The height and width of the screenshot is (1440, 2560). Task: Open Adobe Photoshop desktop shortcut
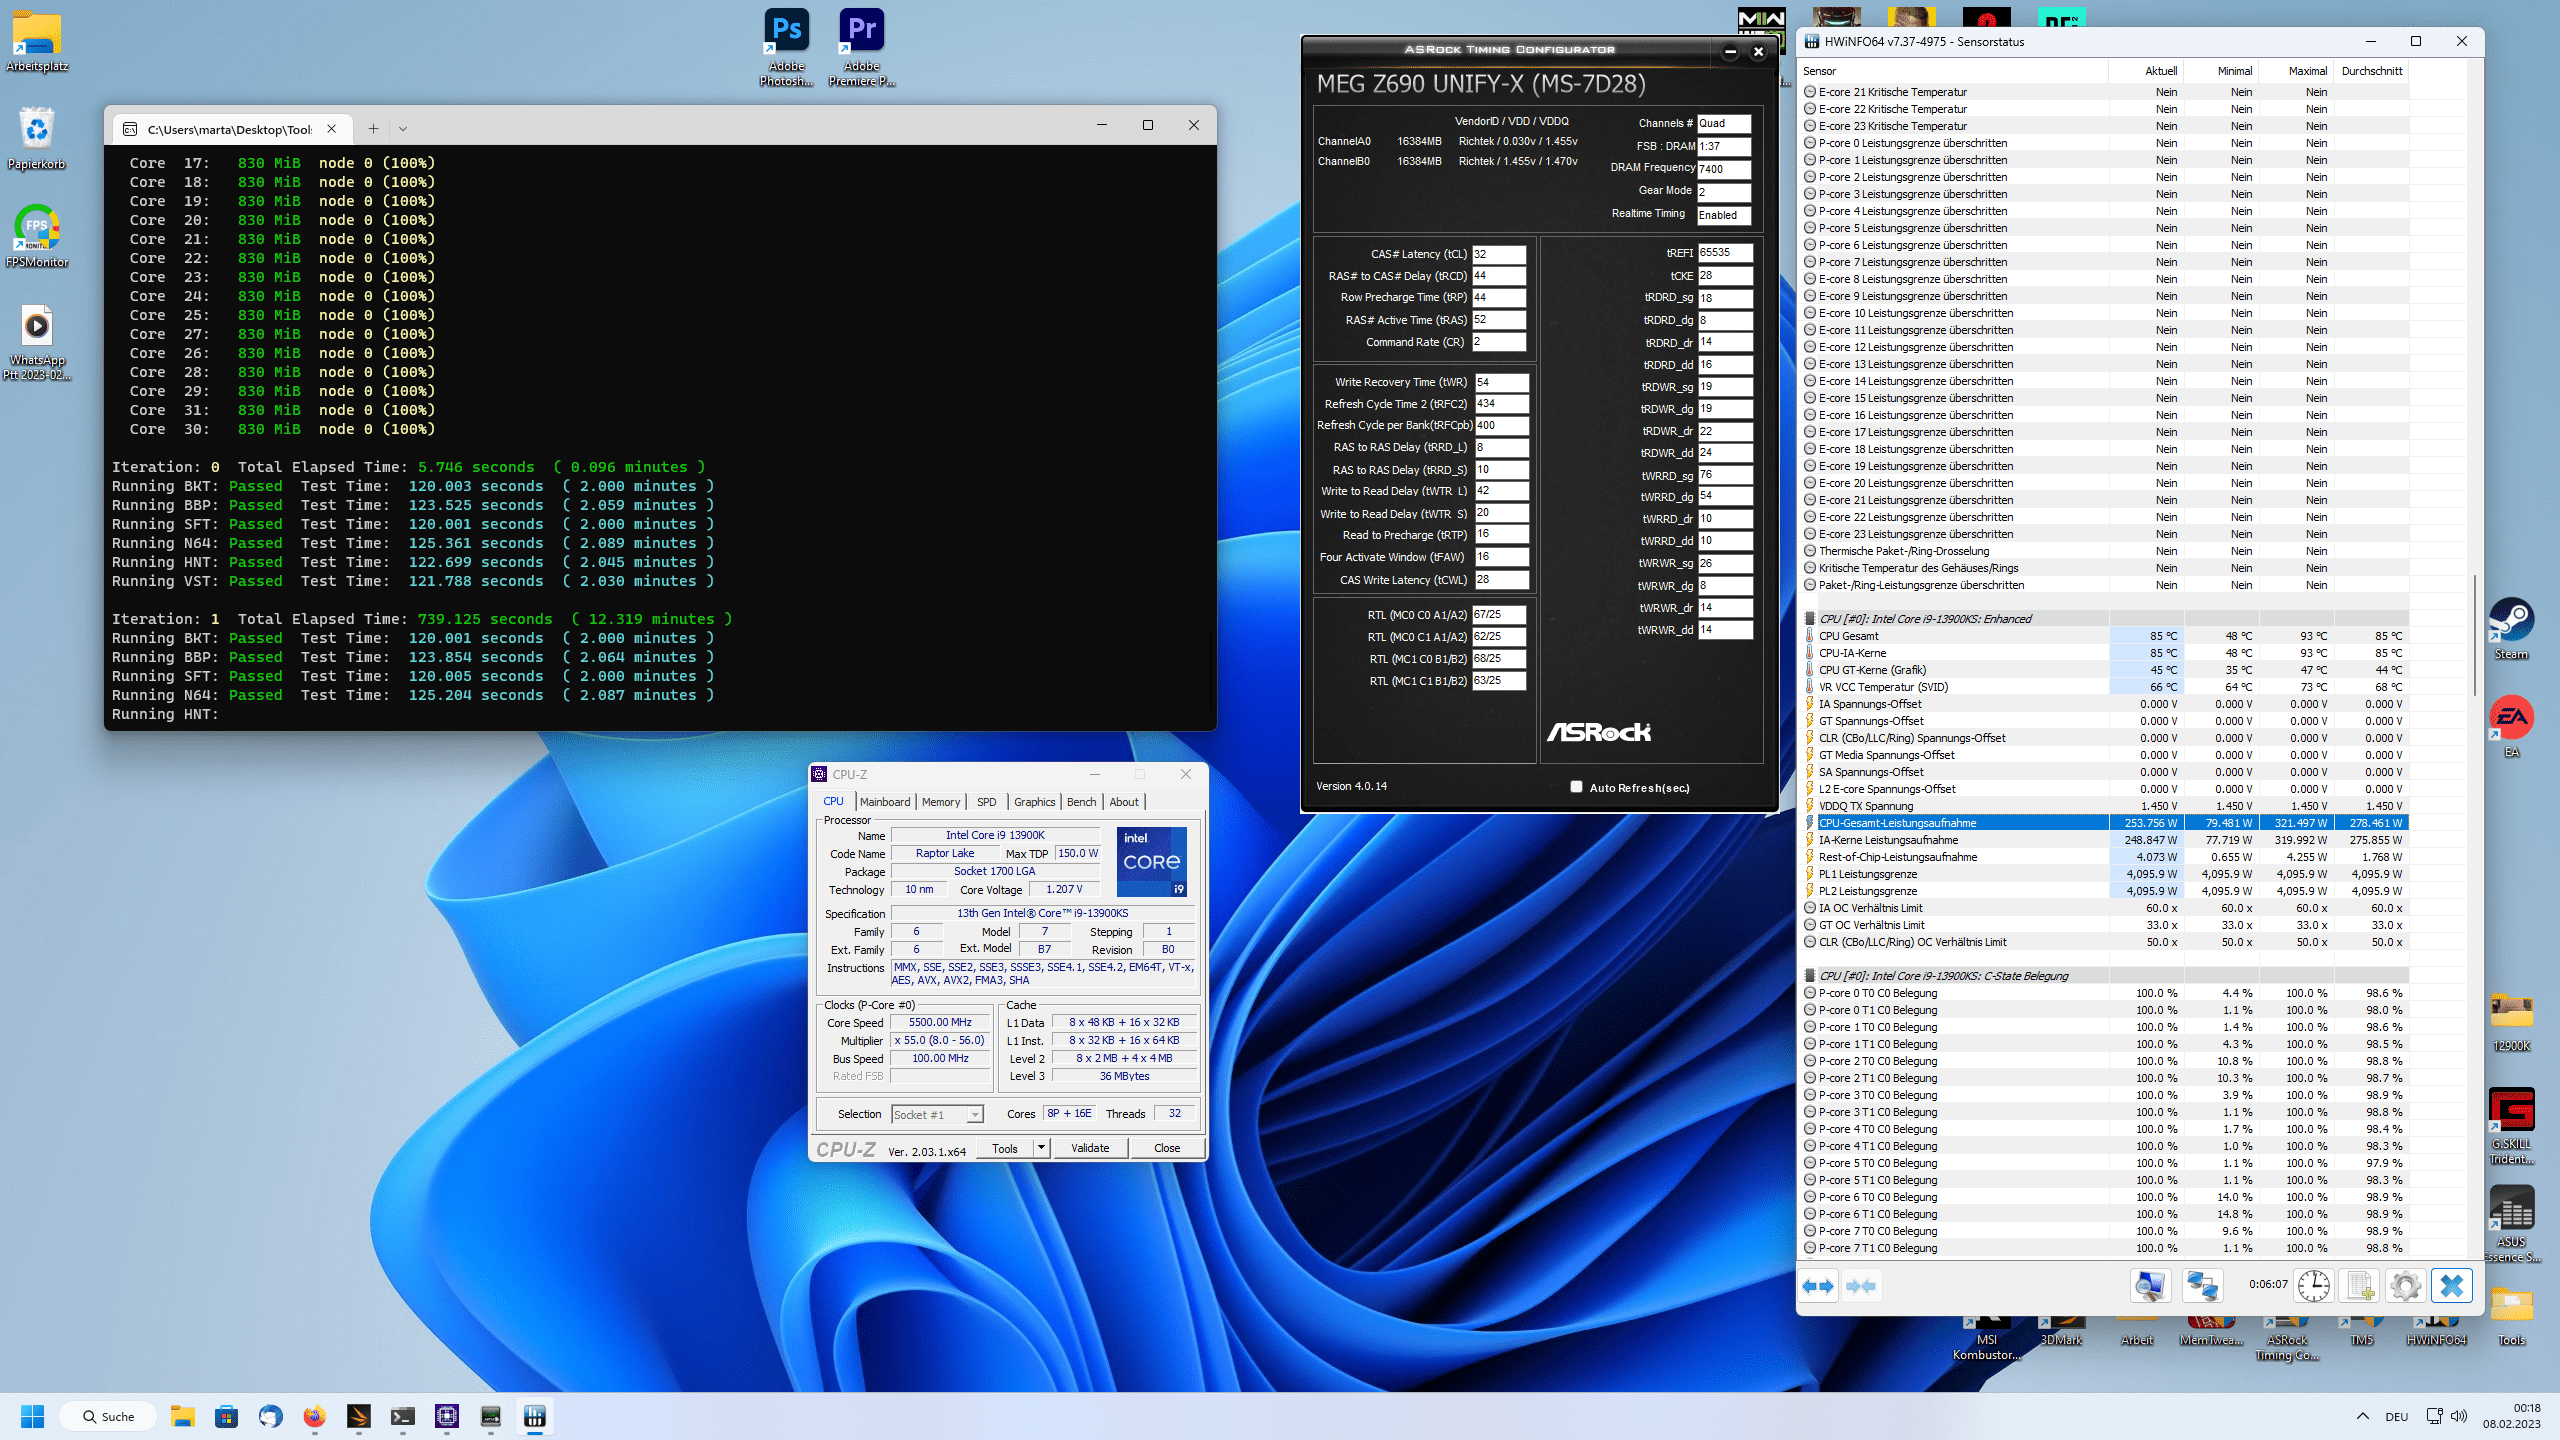click(787, 47)
